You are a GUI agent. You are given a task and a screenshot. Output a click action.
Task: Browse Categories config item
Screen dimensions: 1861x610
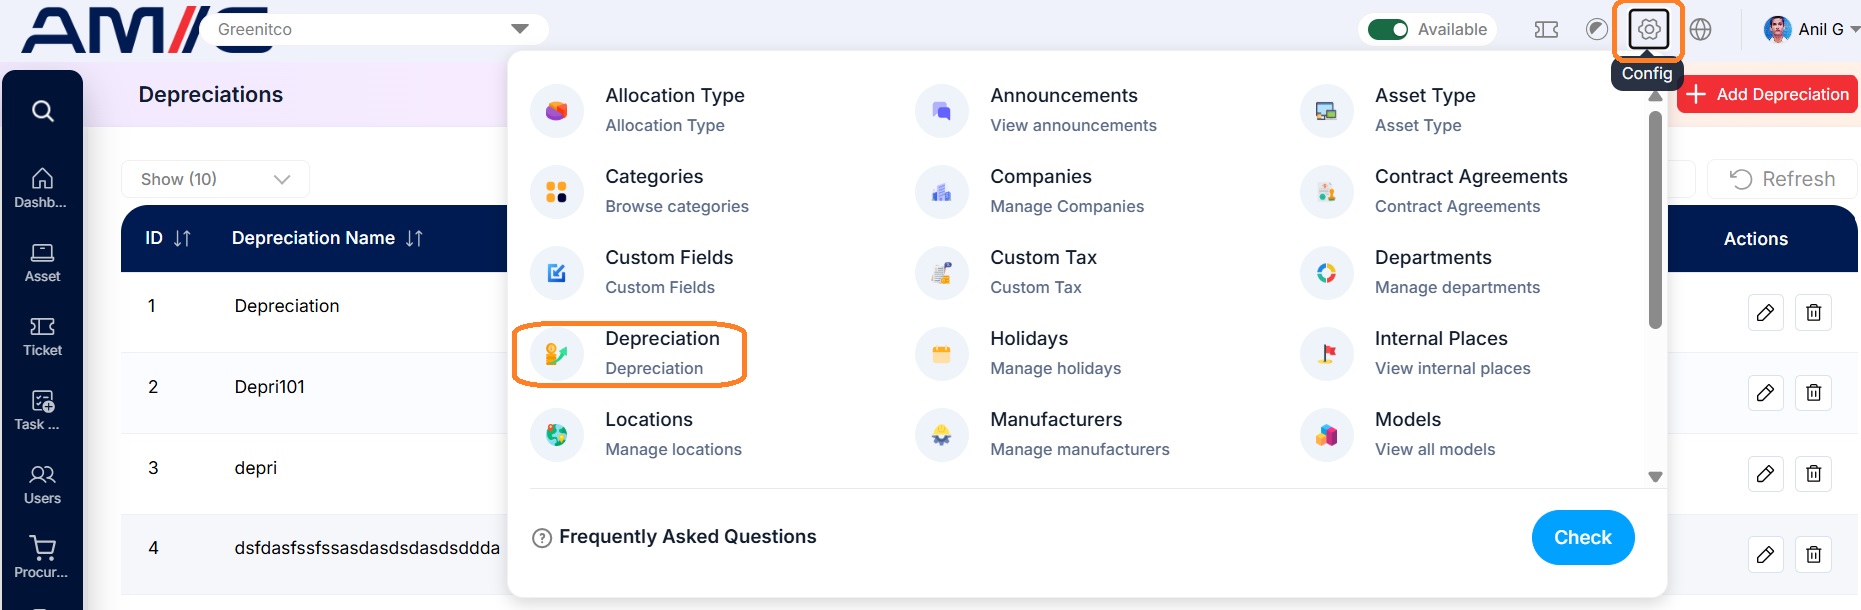coord(642,191)
